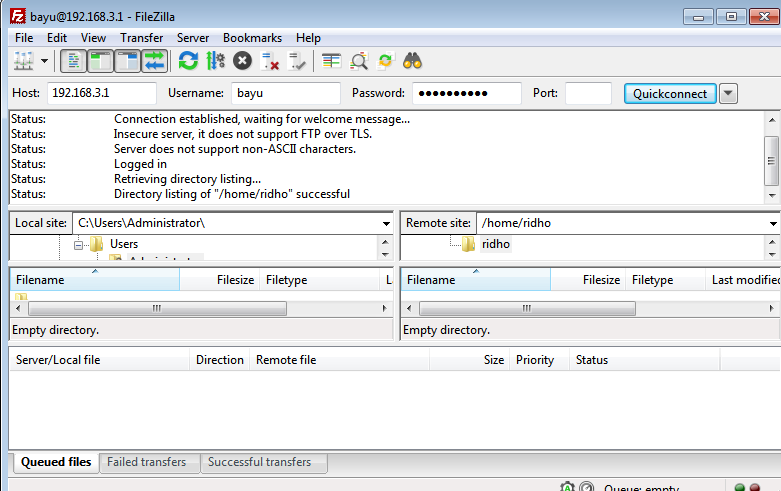Click the Host input field

click(x=102, y=93)
